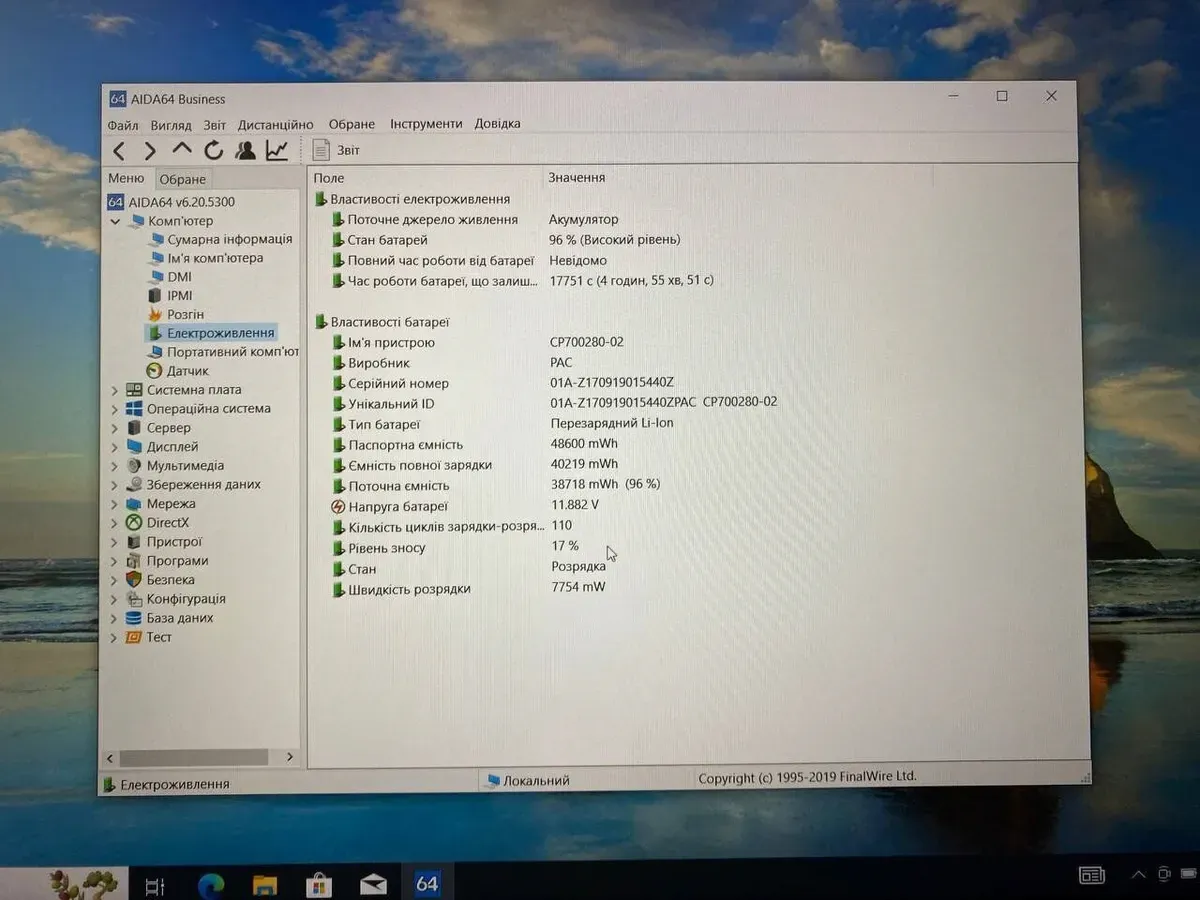Select the Датчик tree item
Image resolution: width=1200 pixels, height=900 pixels.
tap(187, 371)
